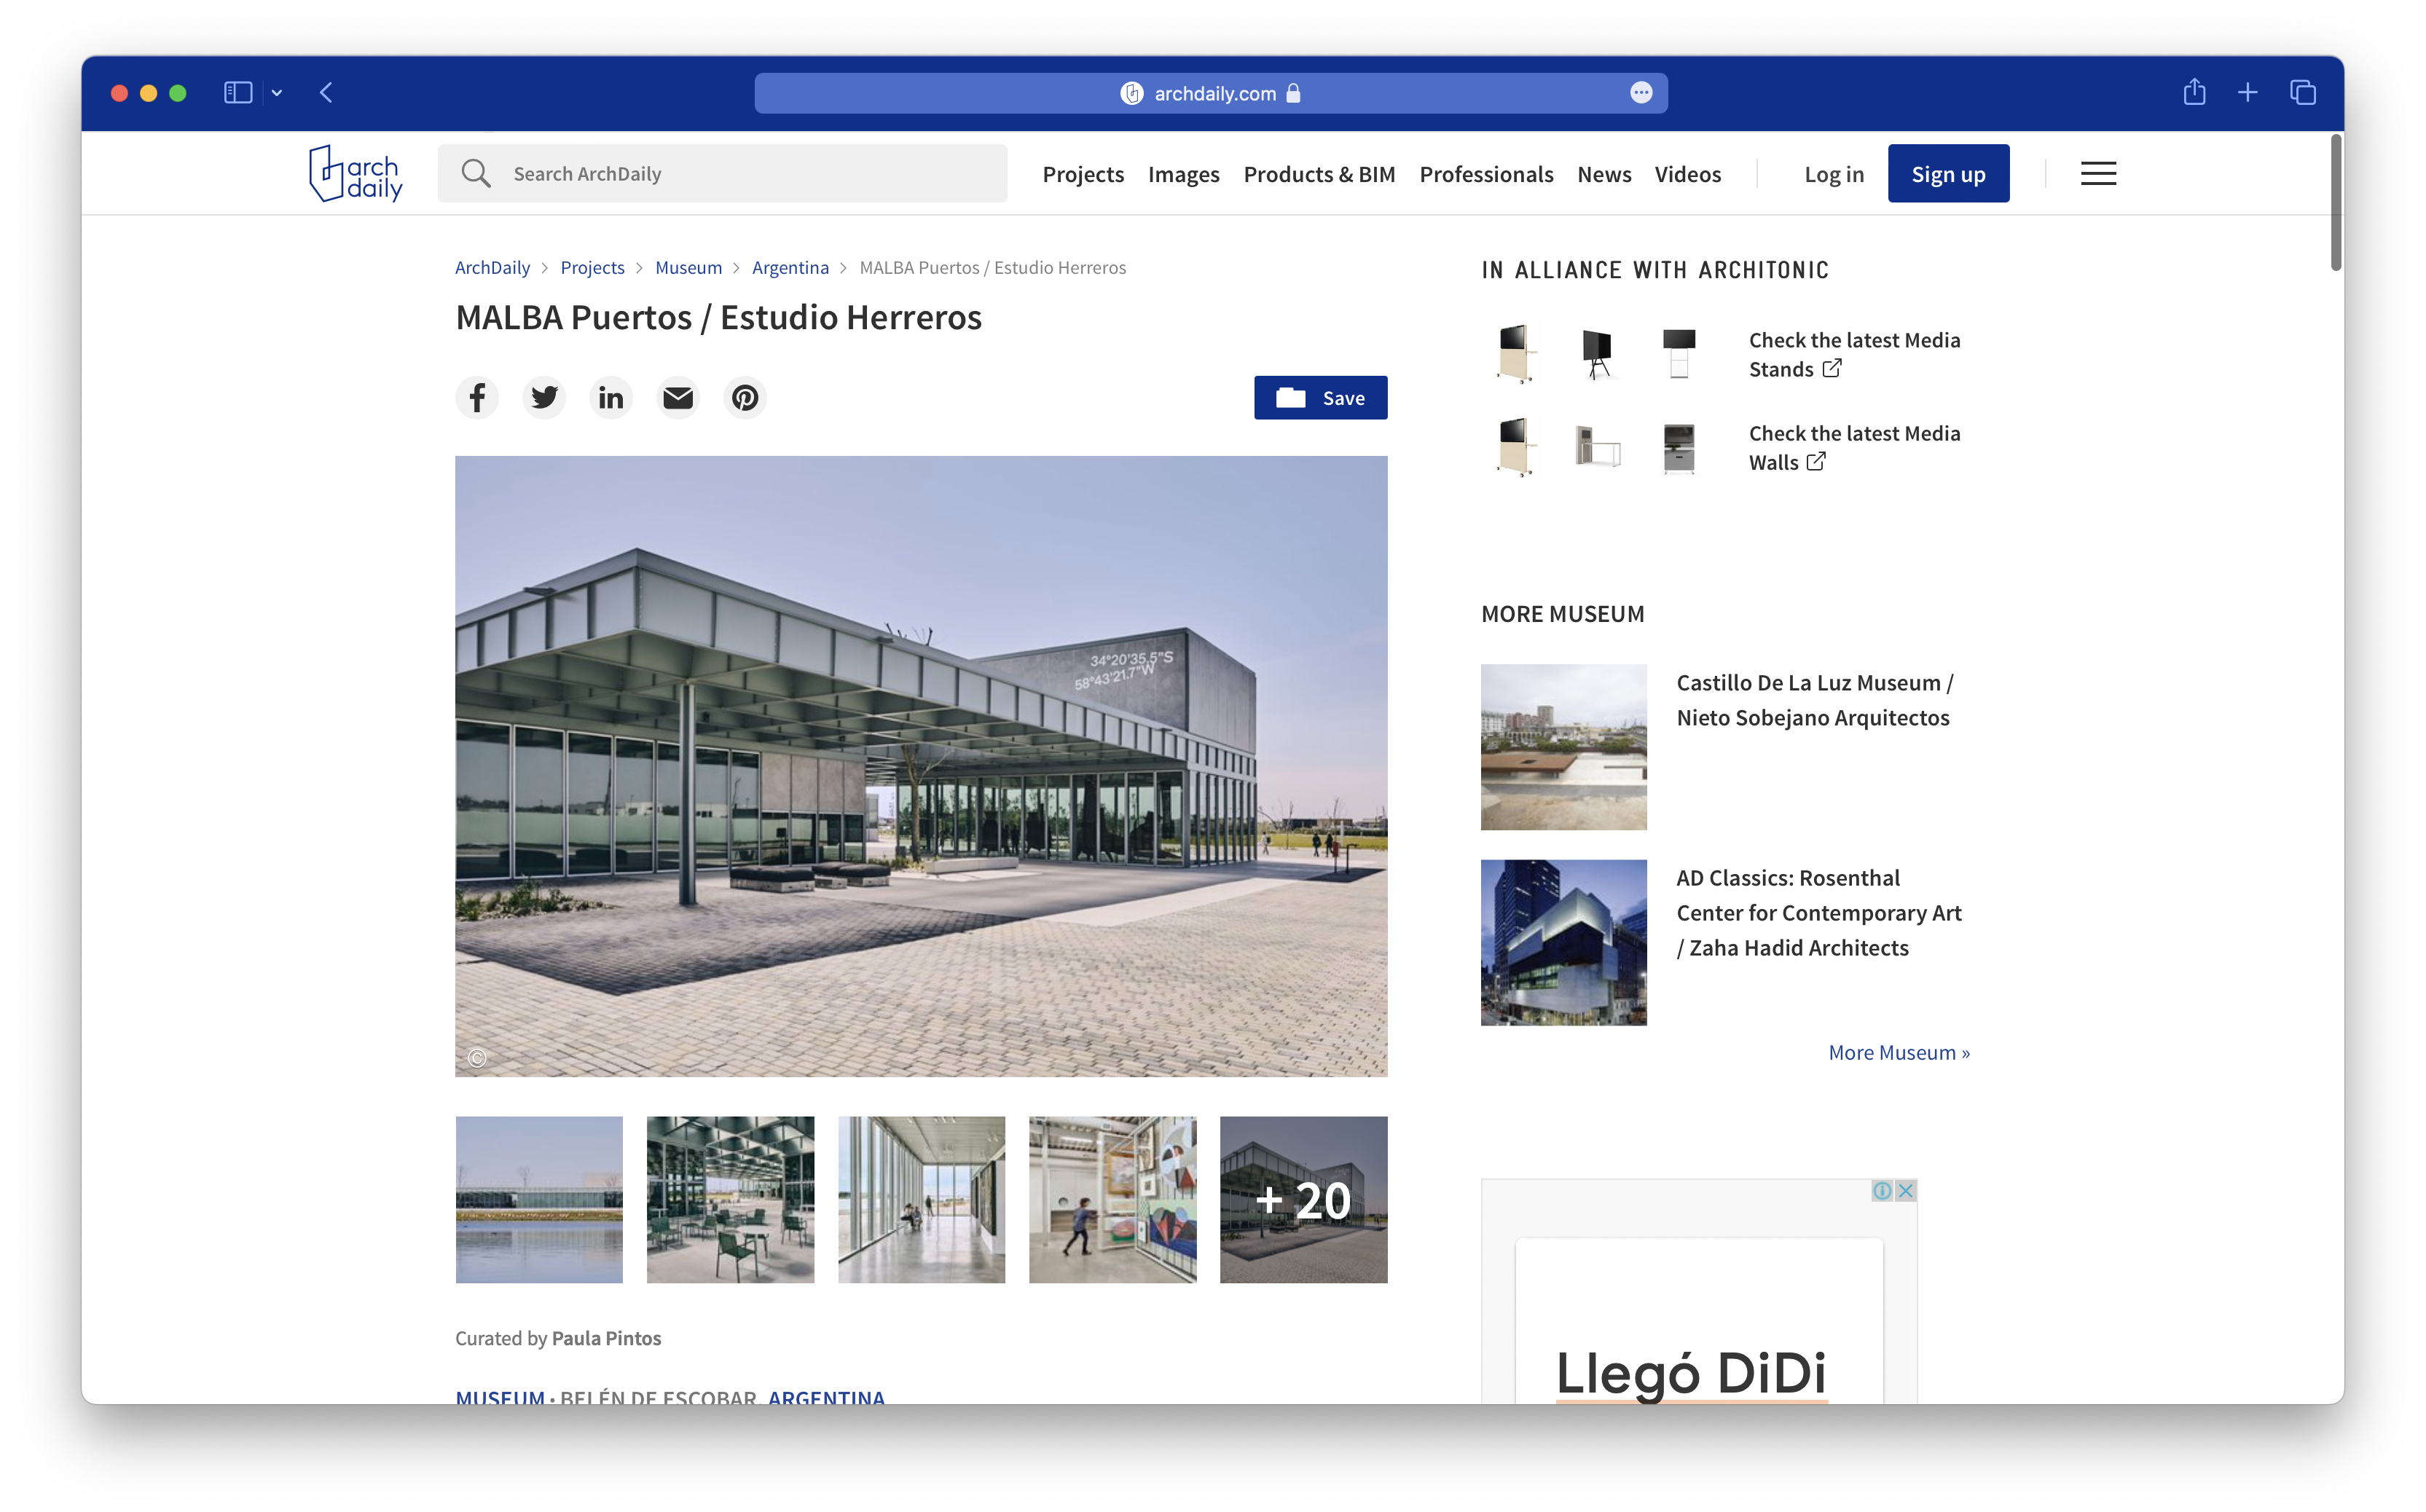Open the hamburger menu icon
The height and width of the screenshot is (1512, 2426).
2098,174
